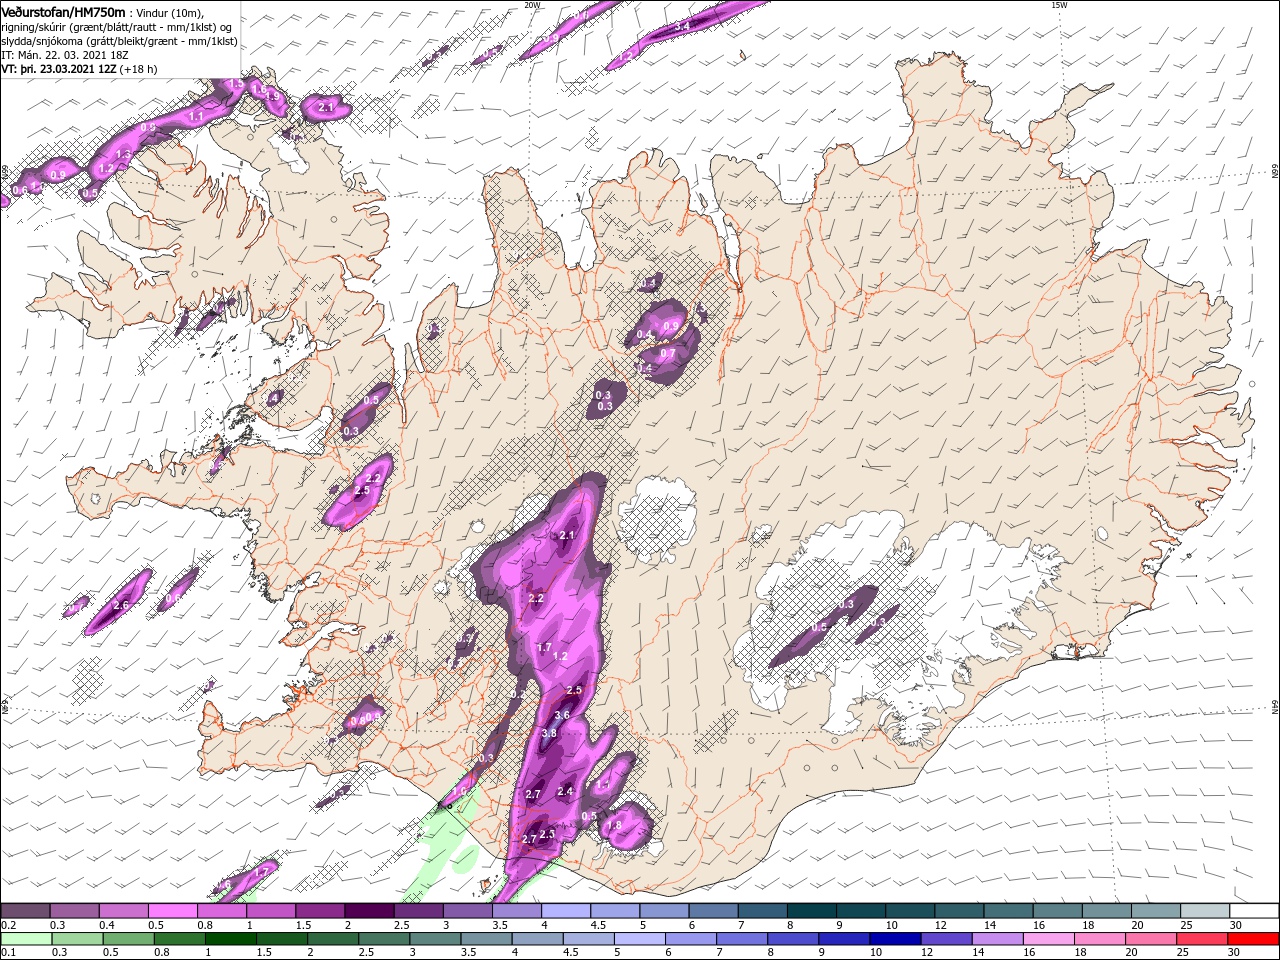
Task: Select the 6 periwinkle swatch in the lower legend row
Action: point(690,938)
